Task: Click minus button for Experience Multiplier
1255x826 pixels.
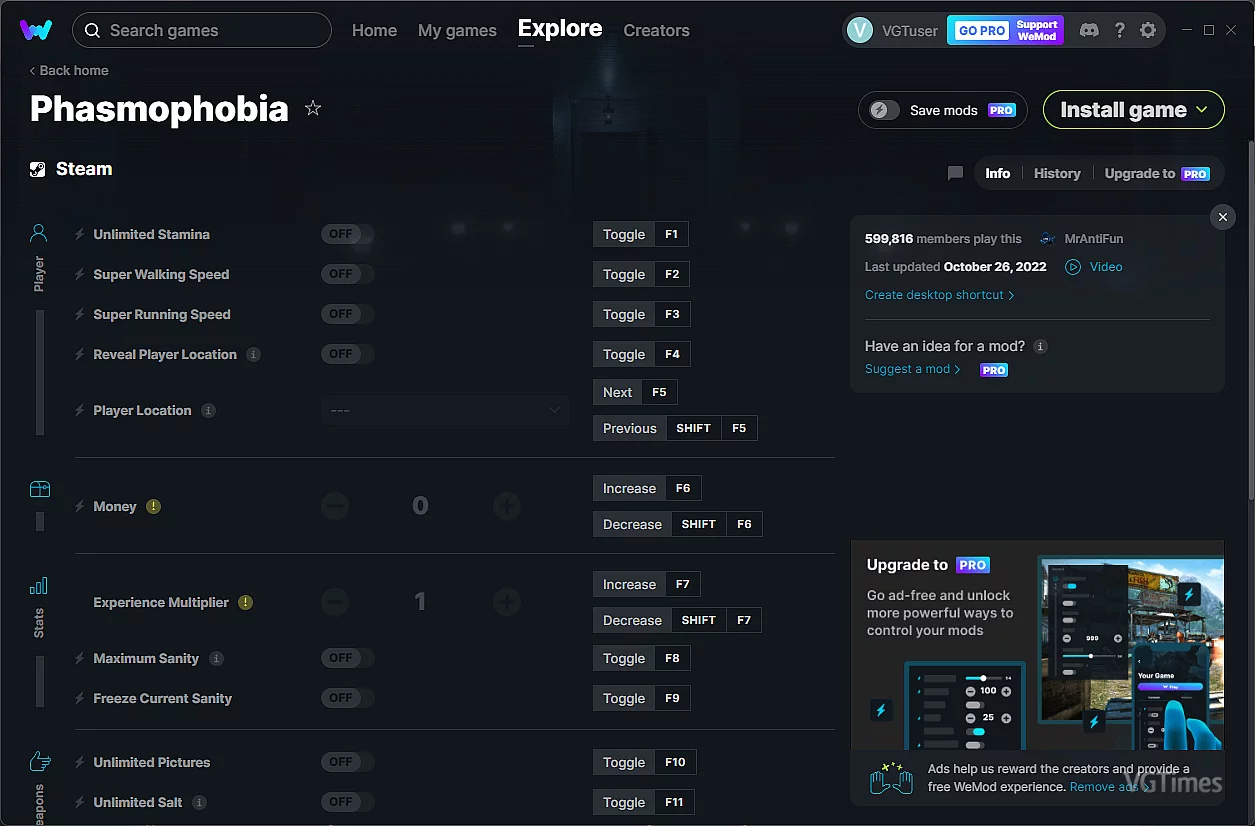Action: pyautogui.click(x=335, y=602)
